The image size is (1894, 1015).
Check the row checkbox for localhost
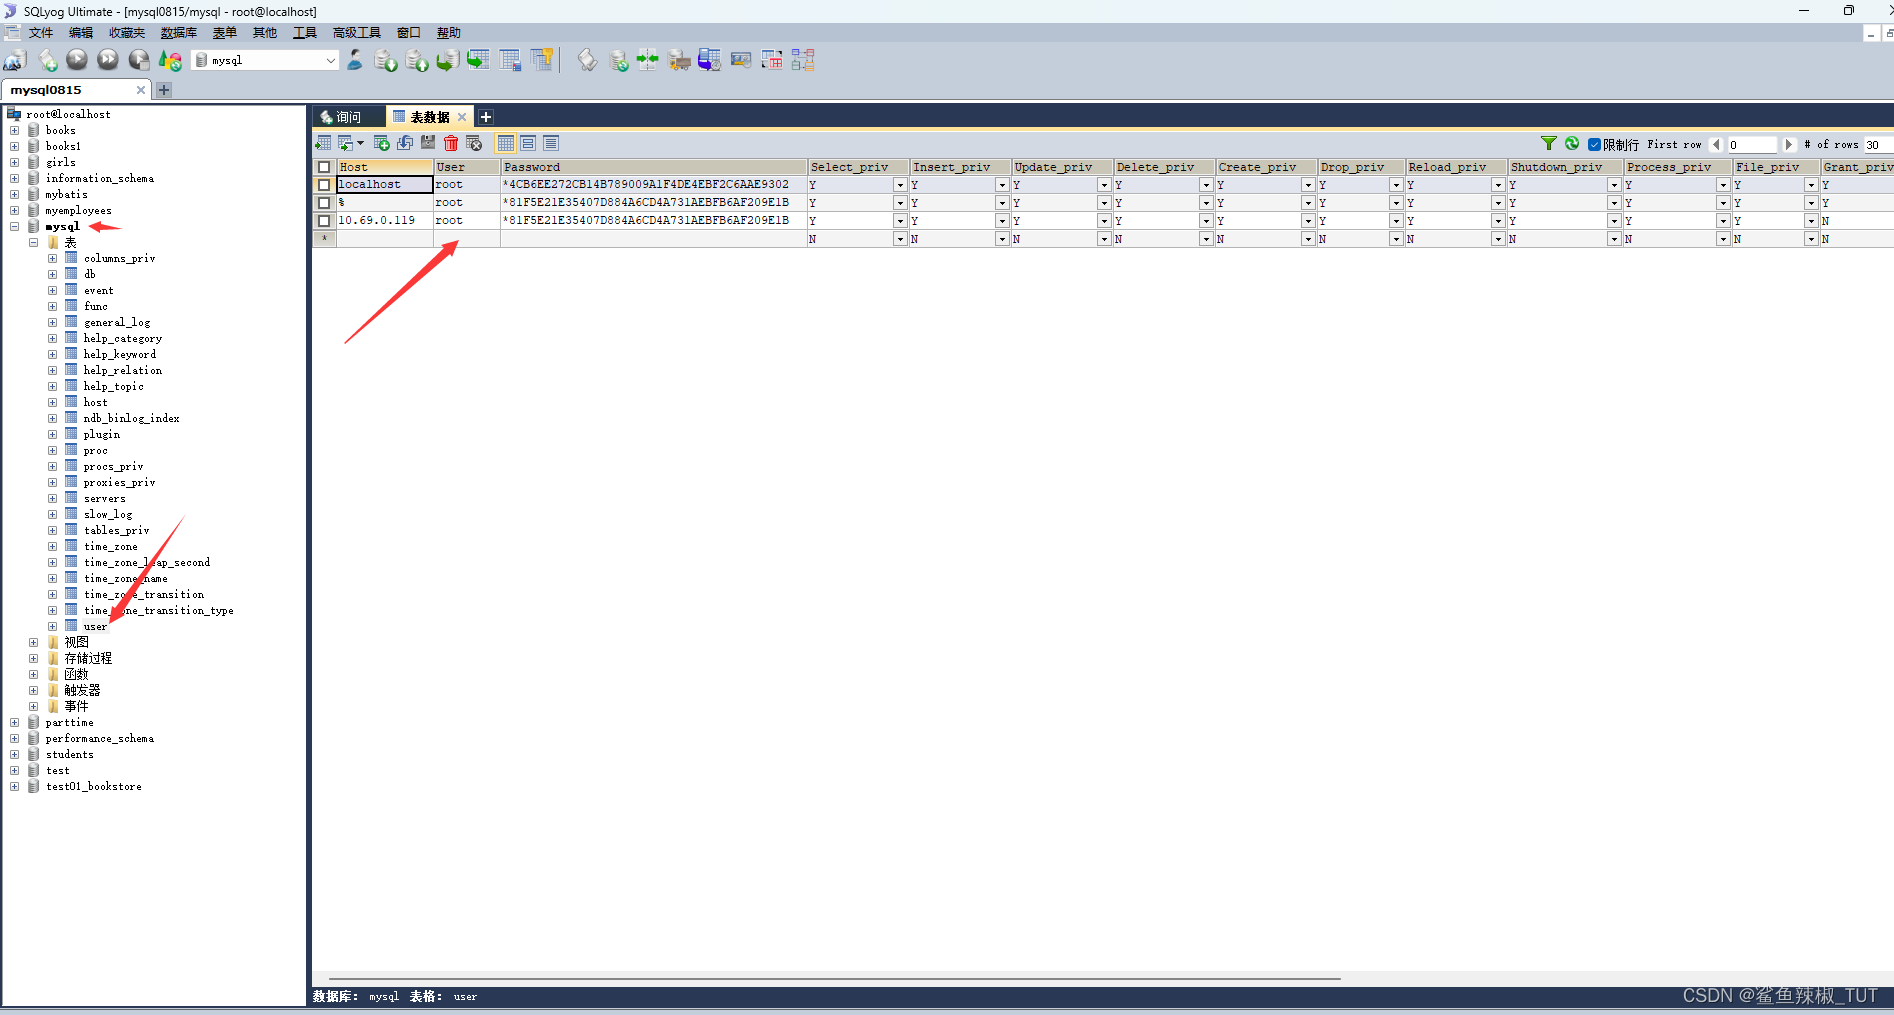coord(324,185)
